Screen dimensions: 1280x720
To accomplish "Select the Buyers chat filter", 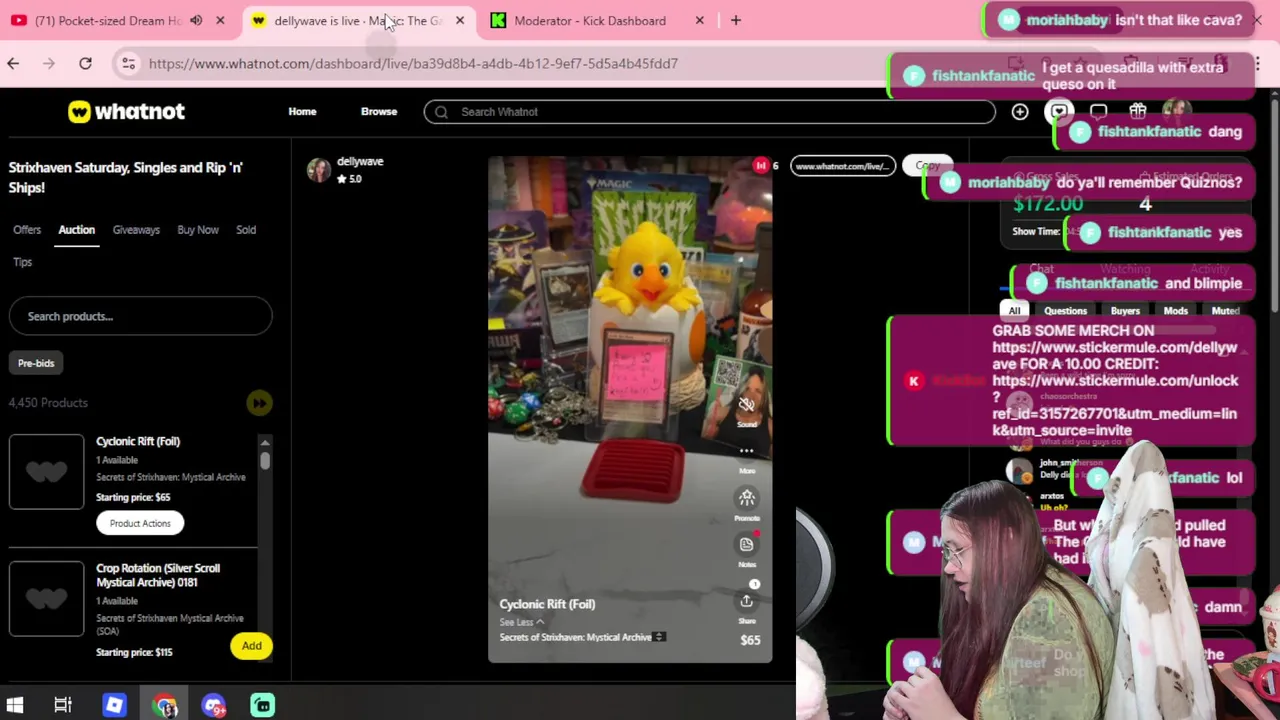I will (1125, 311).
